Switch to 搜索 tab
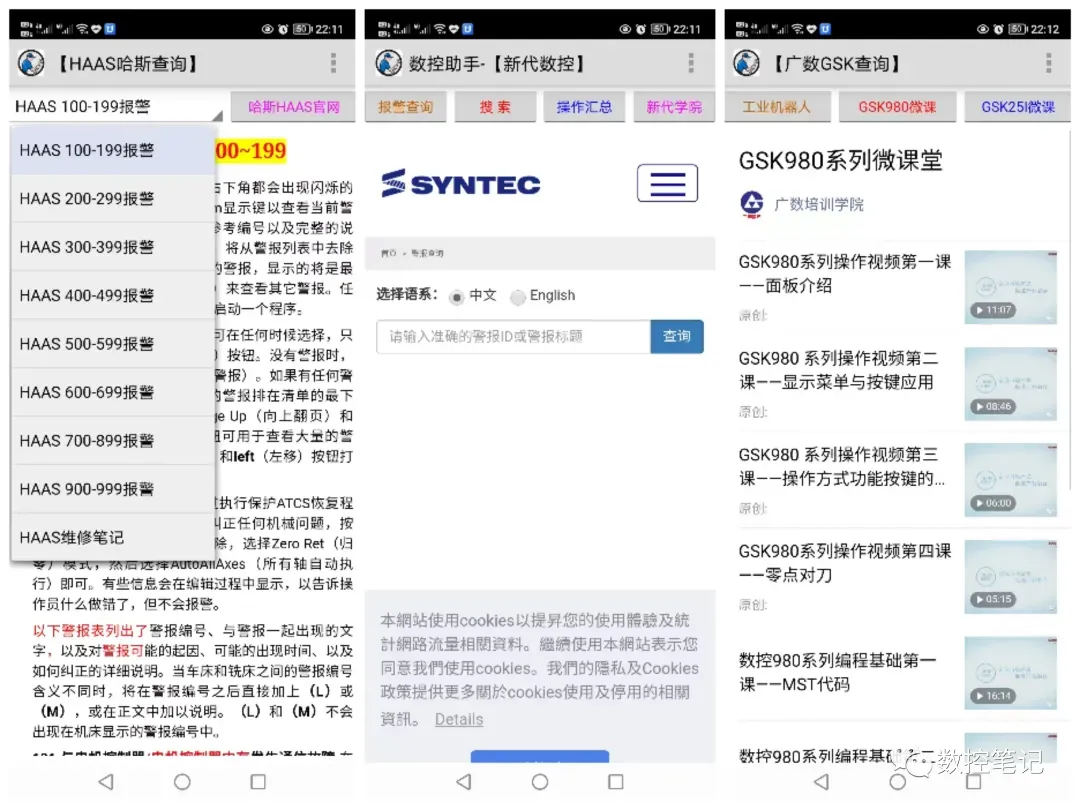 click(x=495, y=107)
